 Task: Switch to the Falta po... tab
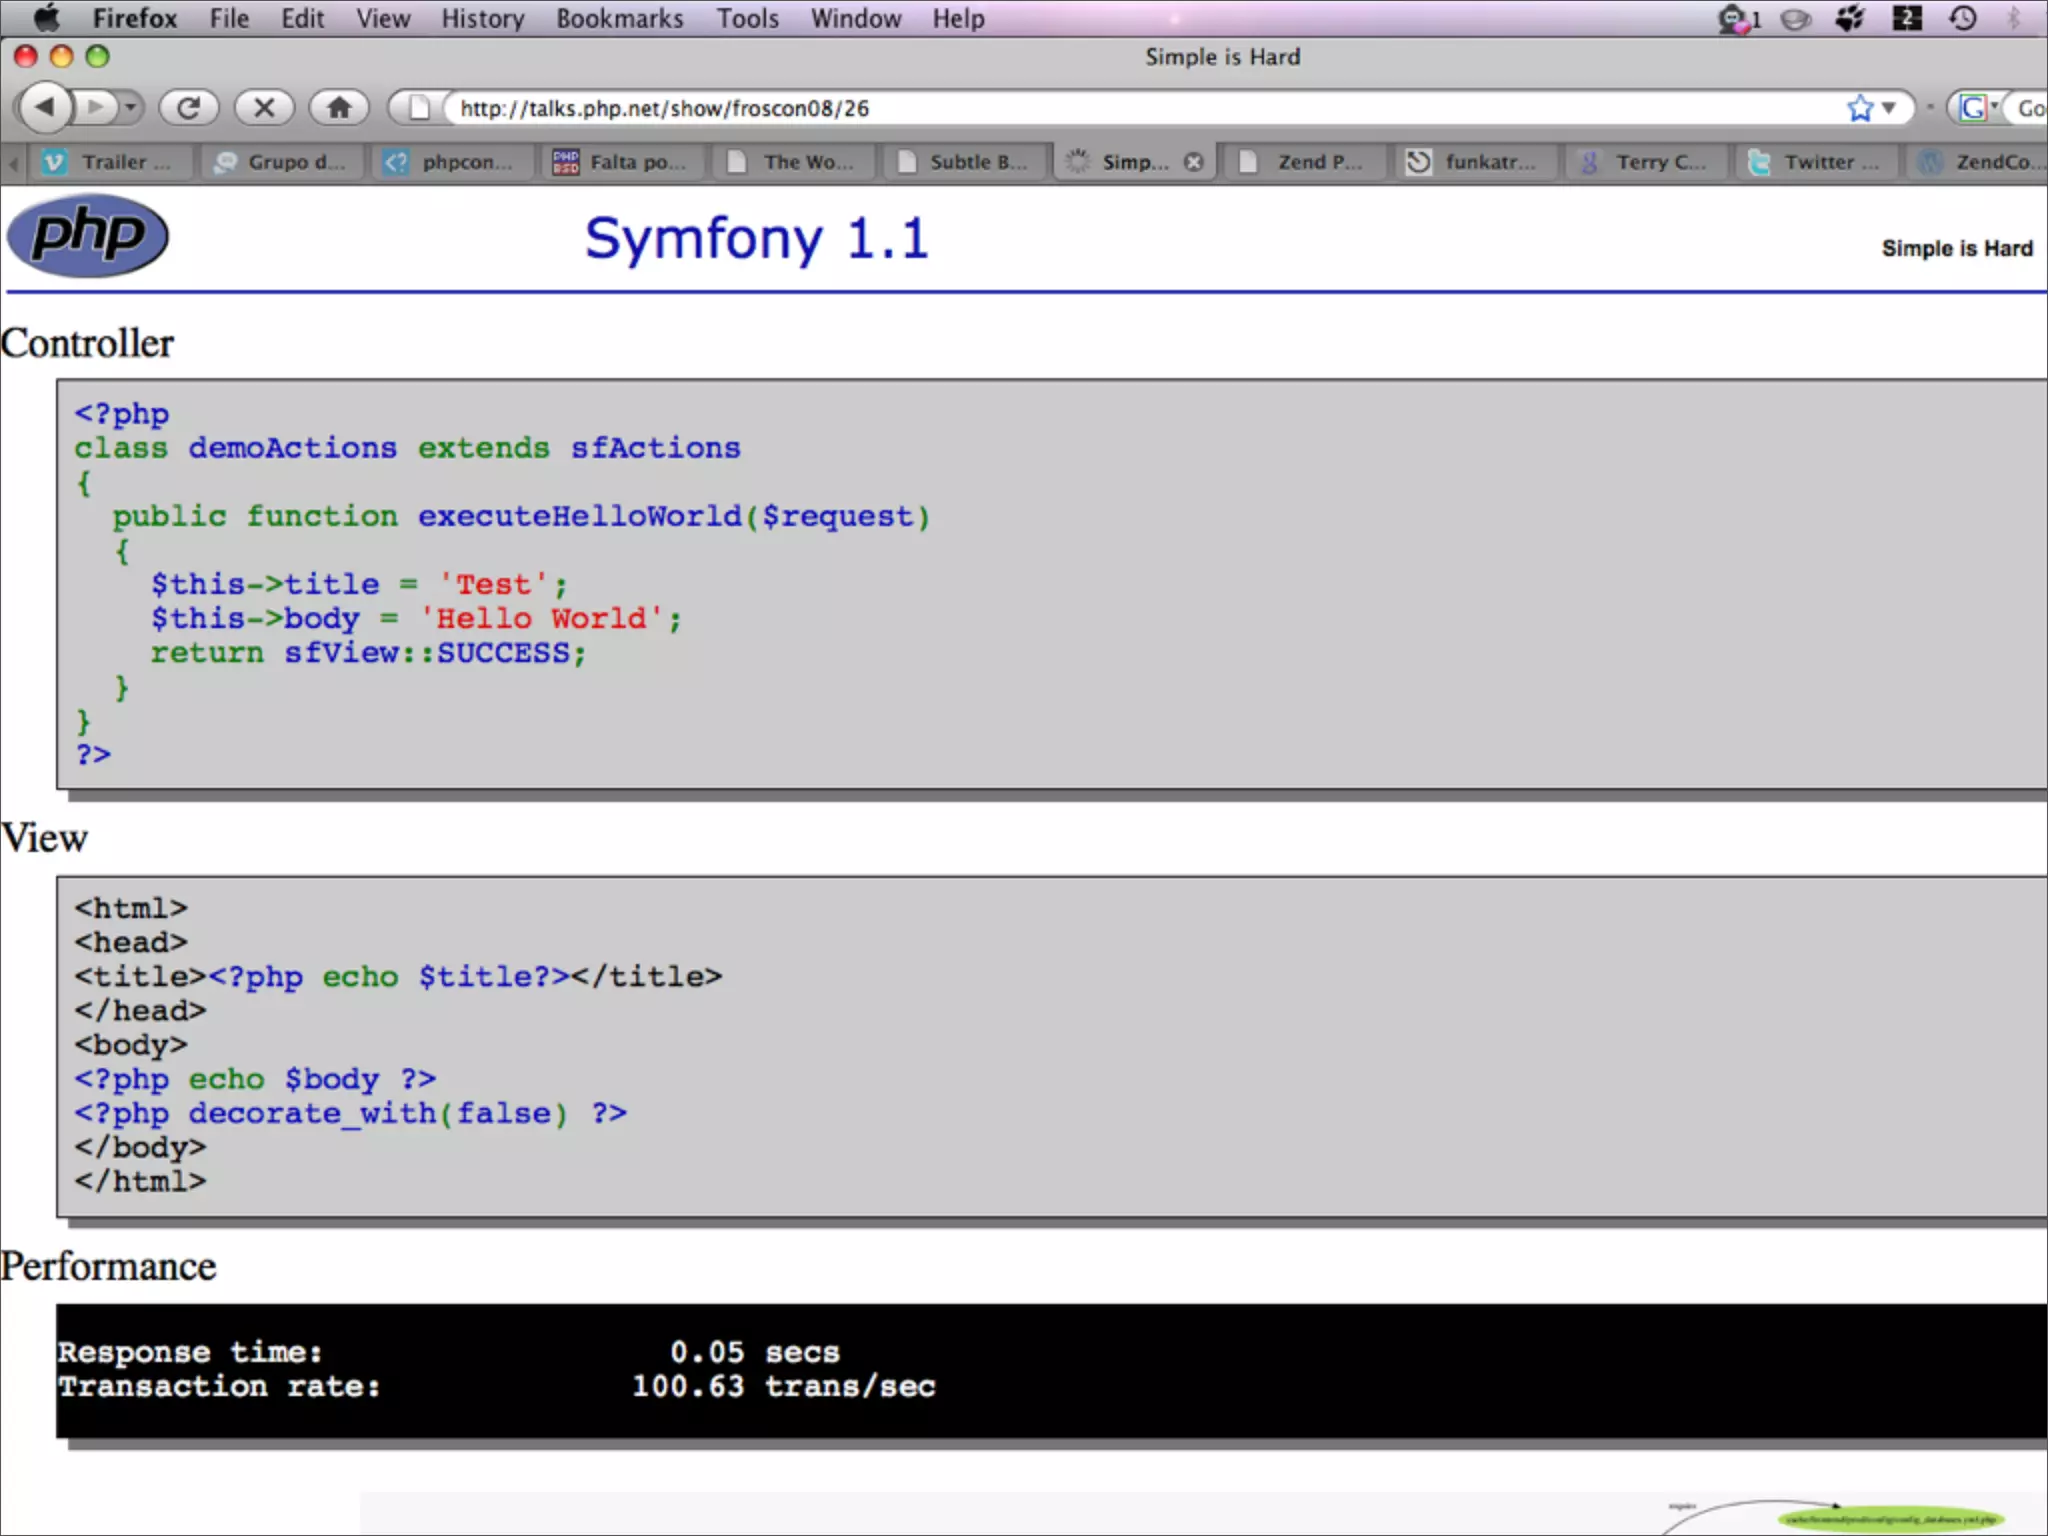coord(625,162)
